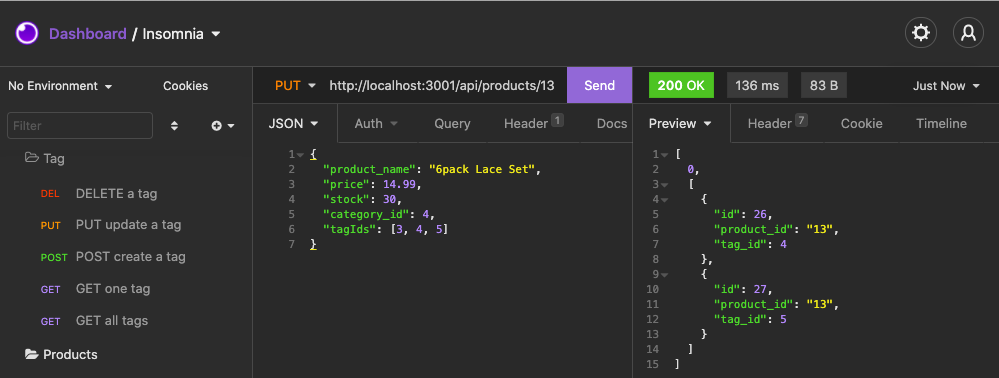Screen dimensions: 999x378
Task: Collapse response line 3 fold arrow
Action: pyautogui.click(x=665, y=185)
